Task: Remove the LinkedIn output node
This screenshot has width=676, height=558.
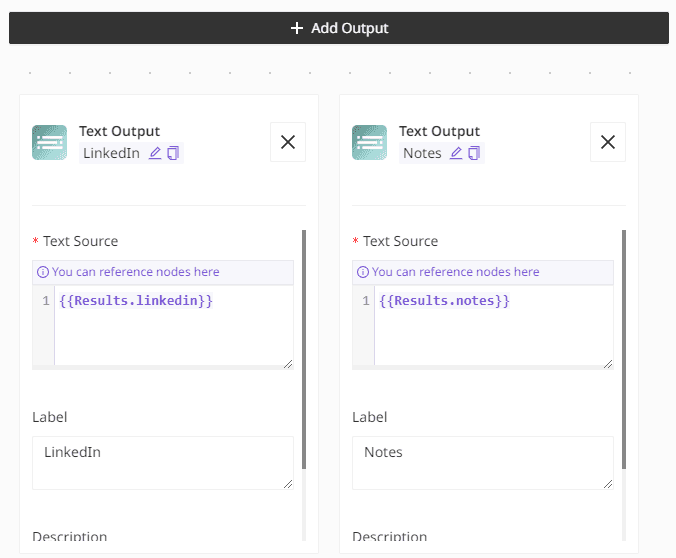Action: tap(288, 142)
